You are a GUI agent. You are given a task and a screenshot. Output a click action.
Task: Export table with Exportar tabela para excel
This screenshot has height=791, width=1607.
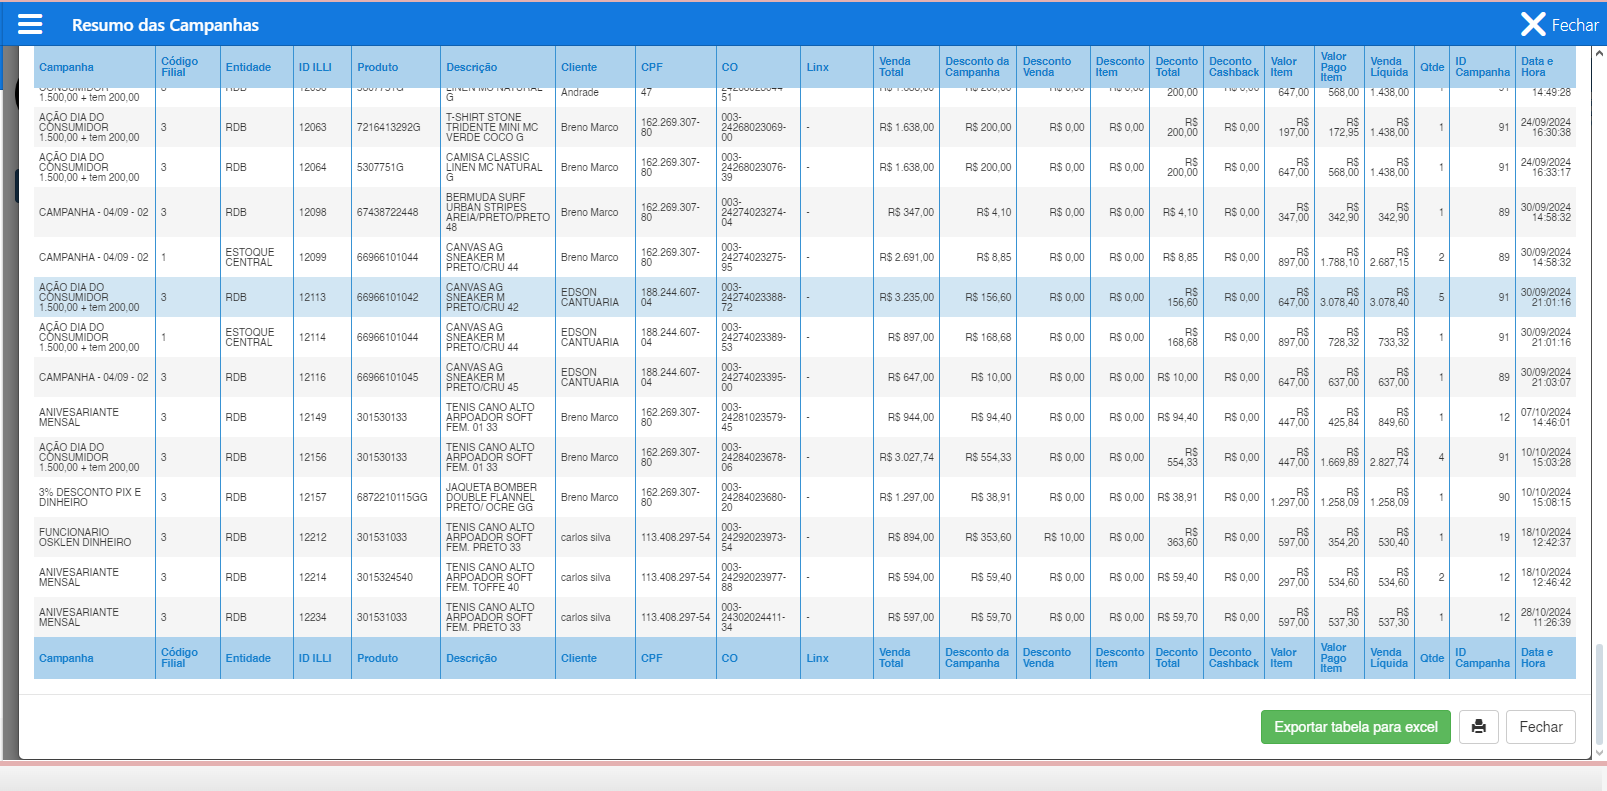pos(1355,727)
